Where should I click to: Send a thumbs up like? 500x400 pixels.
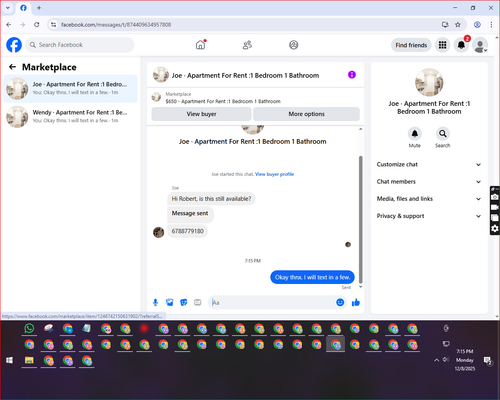coord(356,302)
